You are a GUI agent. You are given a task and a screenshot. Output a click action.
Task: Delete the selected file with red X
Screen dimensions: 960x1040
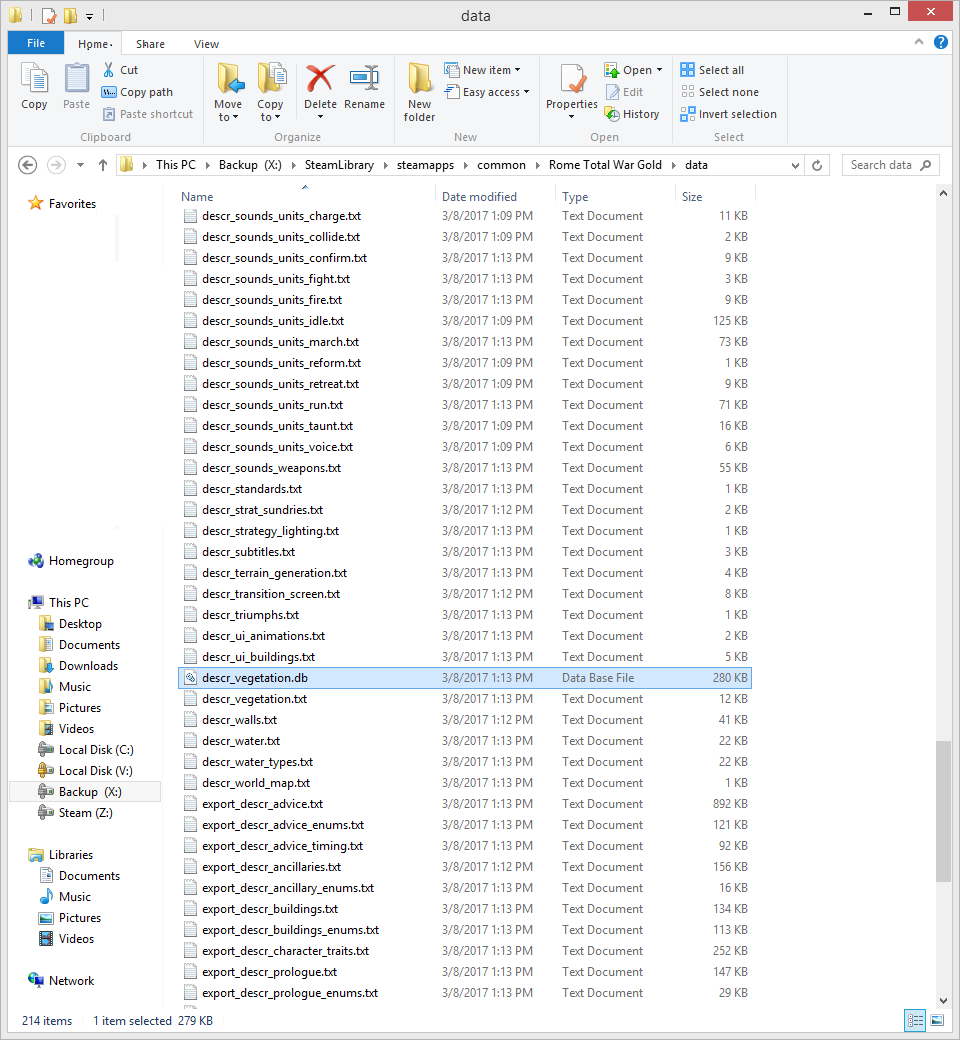click(x=320, y=91)
